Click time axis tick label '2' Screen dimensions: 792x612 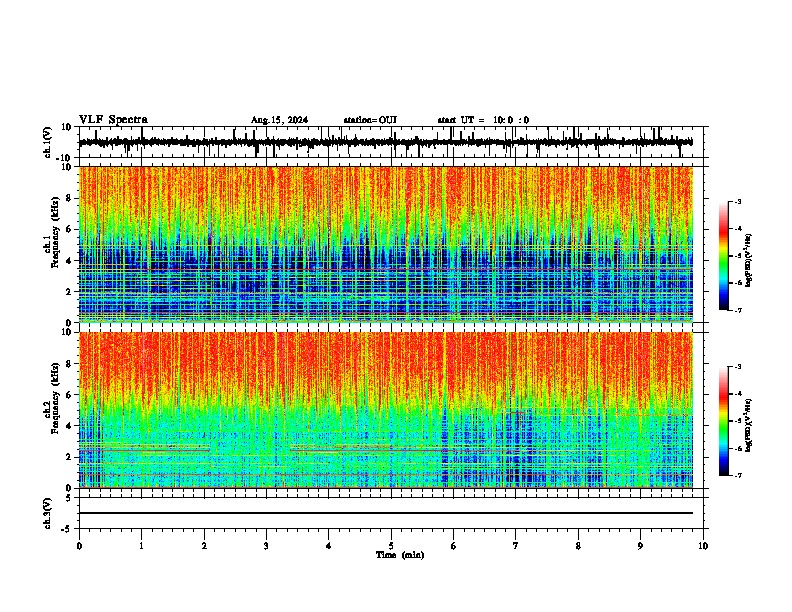204,546
